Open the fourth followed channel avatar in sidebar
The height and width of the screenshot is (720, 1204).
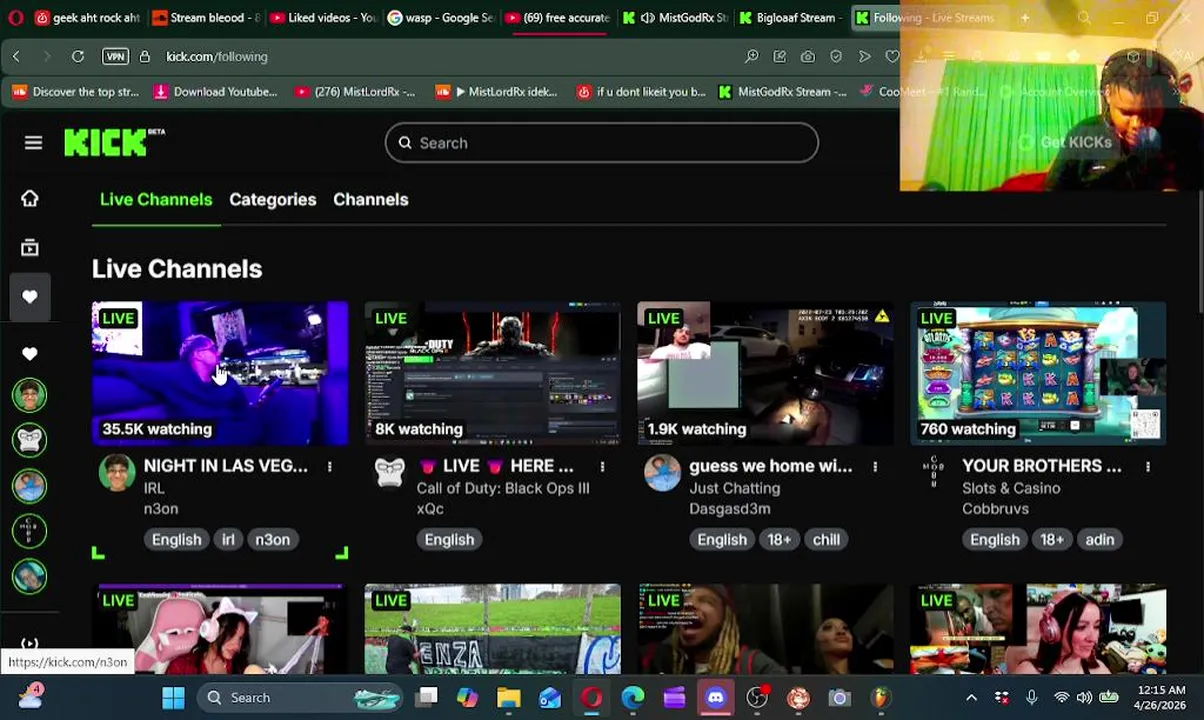pyautogui.click(x=29, y=531)
